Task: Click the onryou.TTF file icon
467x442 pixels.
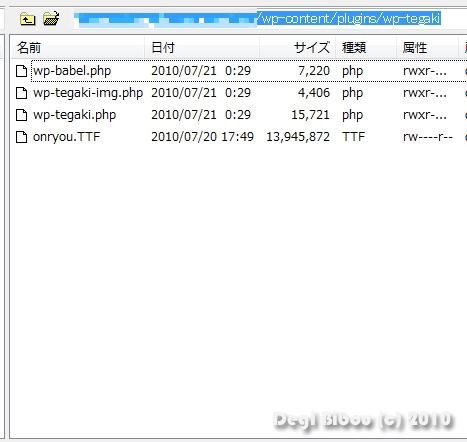Action: click(x=22, y=137)
